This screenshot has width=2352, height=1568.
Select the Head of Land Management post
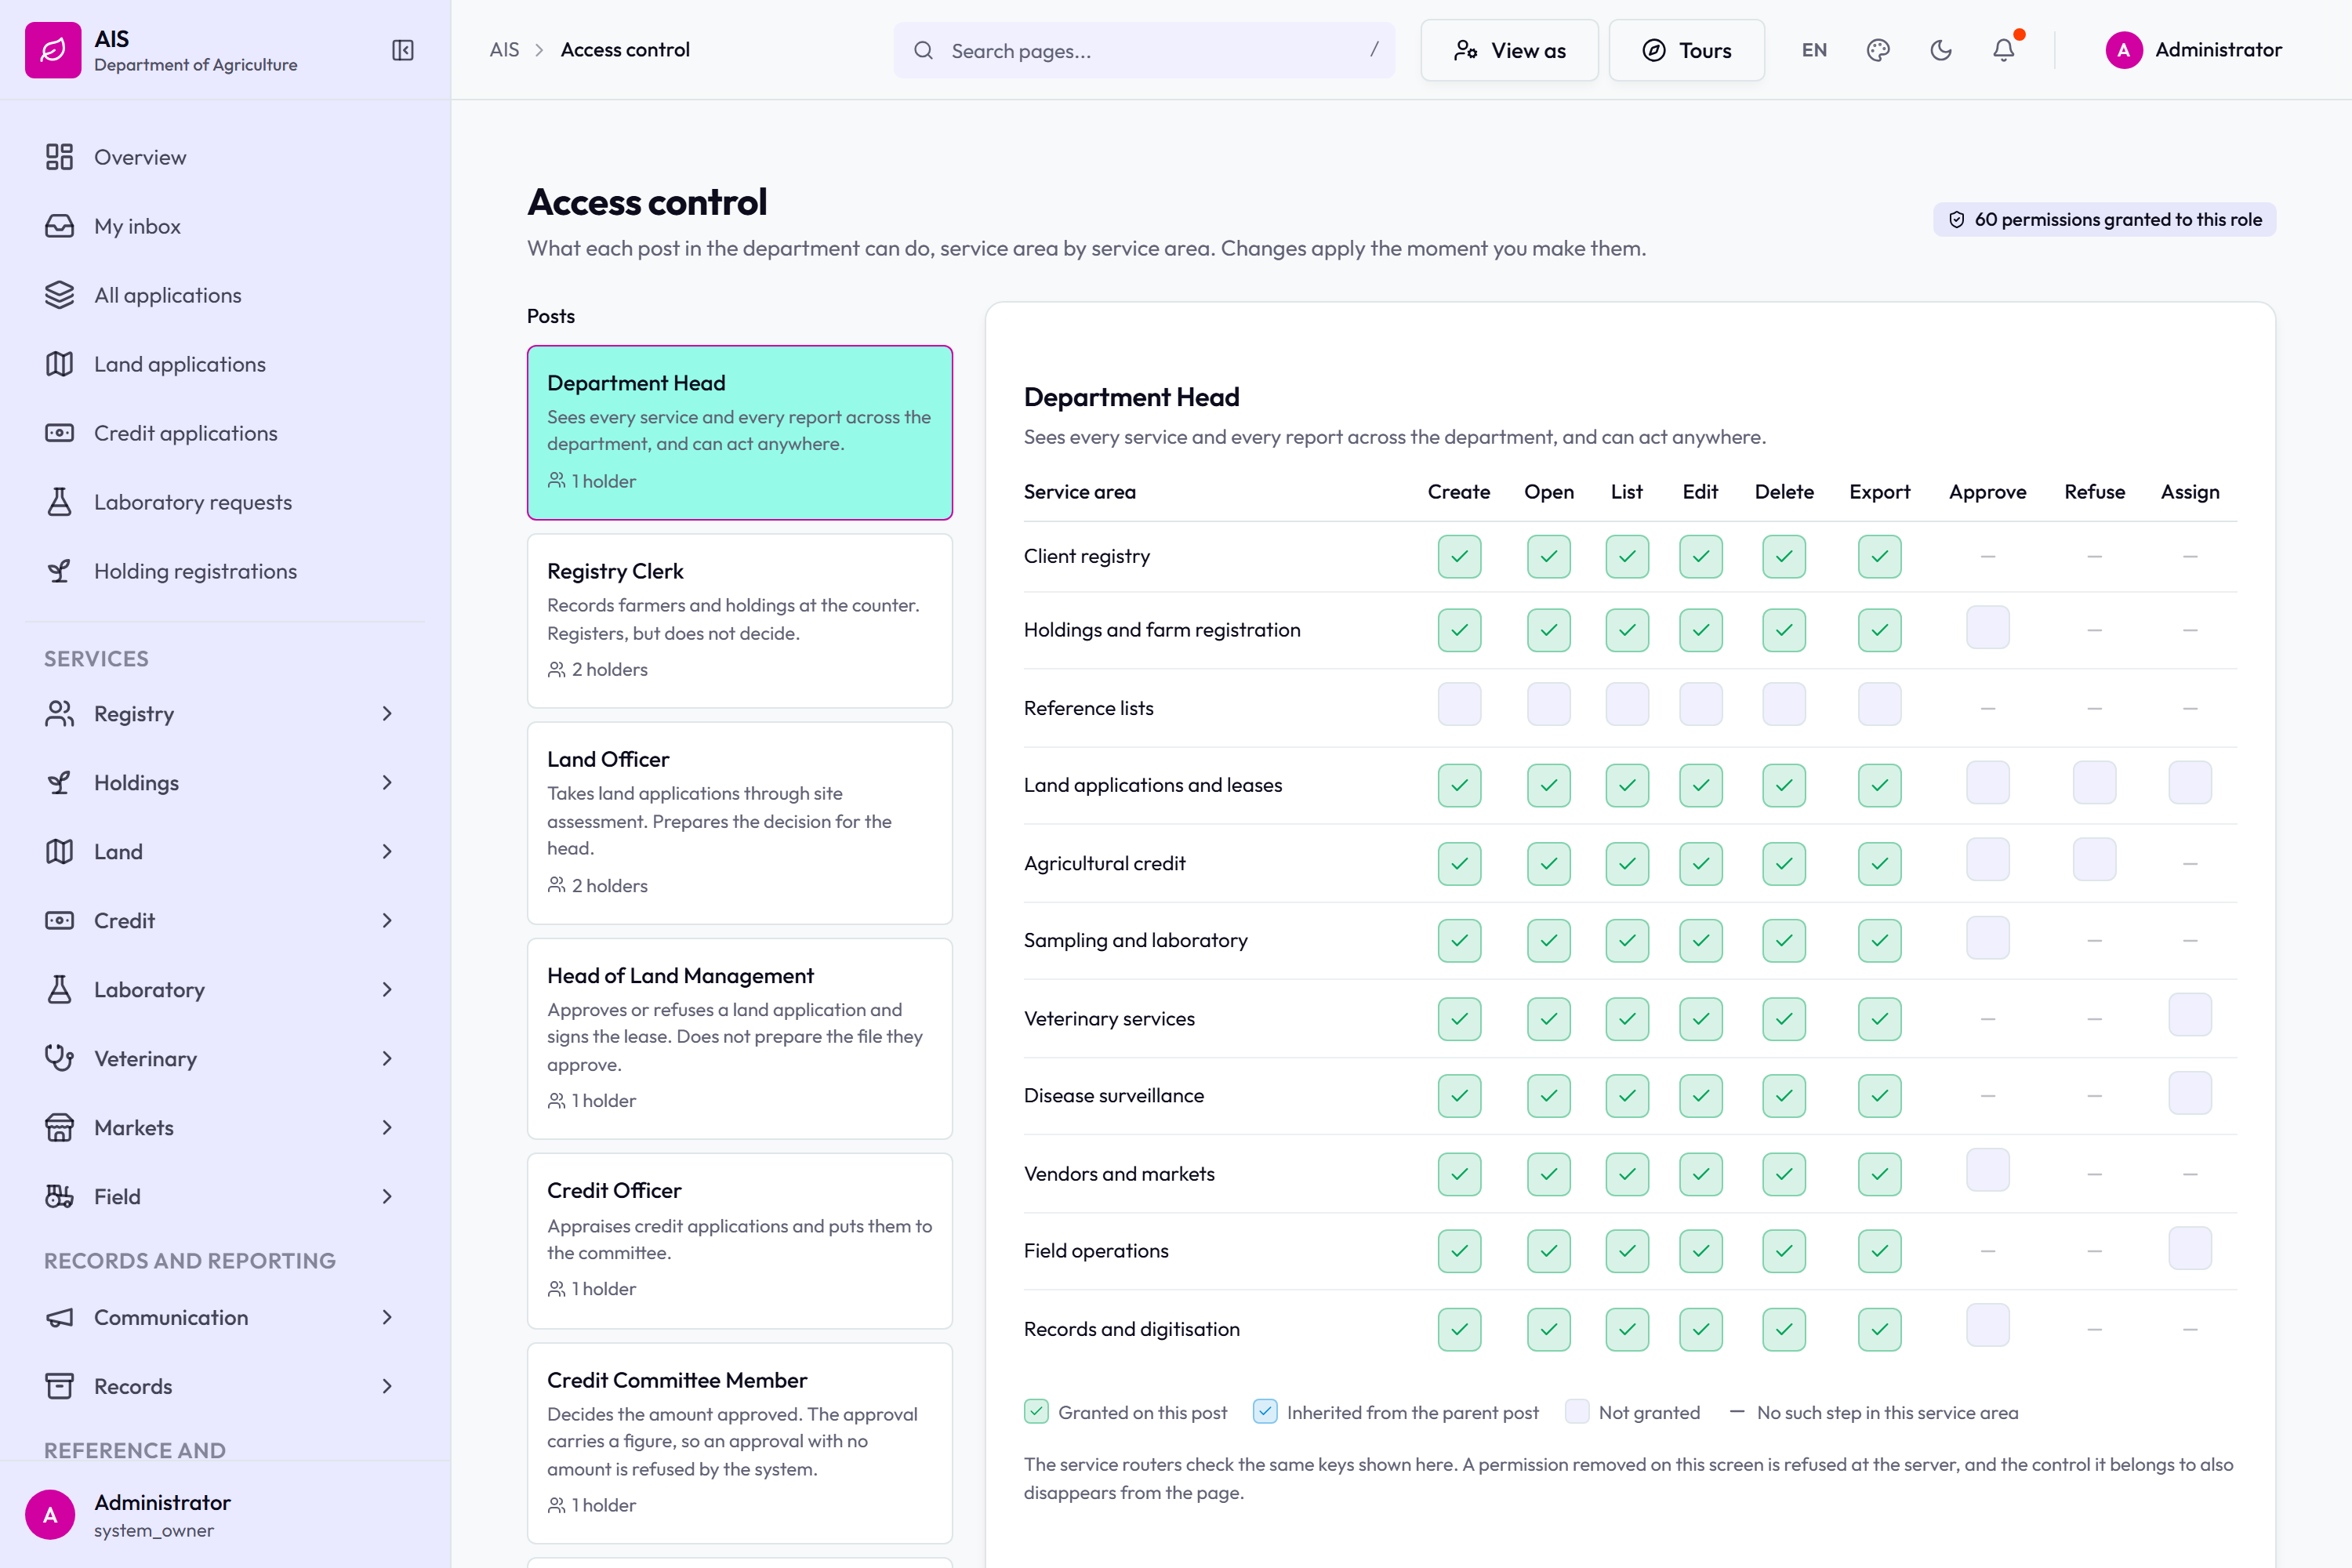[740, 1039]
